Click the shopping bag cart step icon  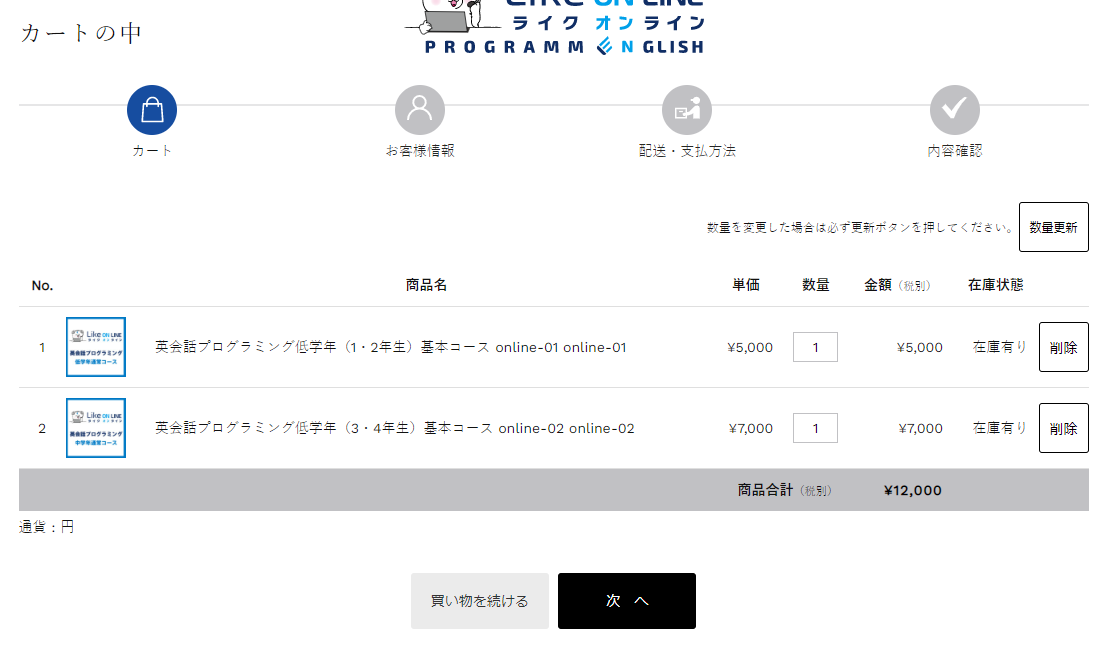tap(152, 110)
